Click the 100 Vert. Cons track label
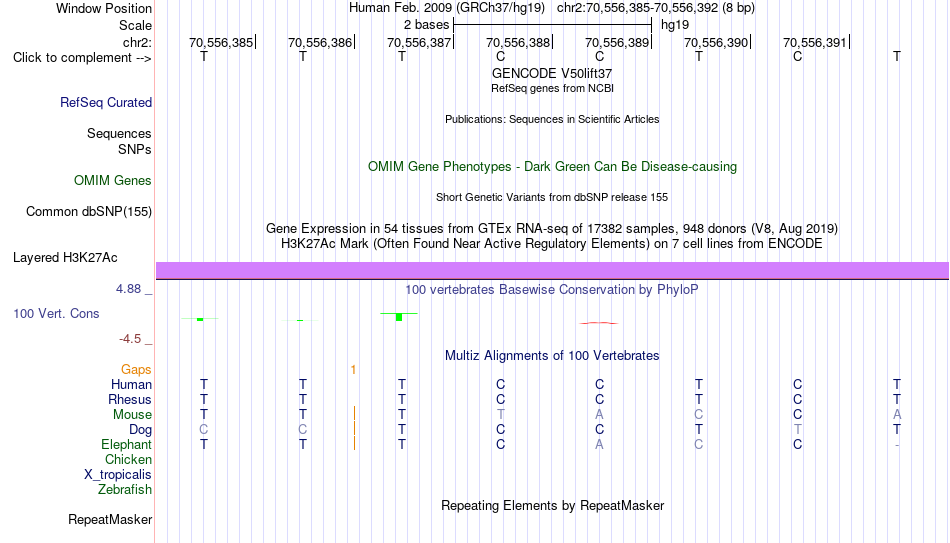Screen dimensions: 950x543 tap(56, 313)
